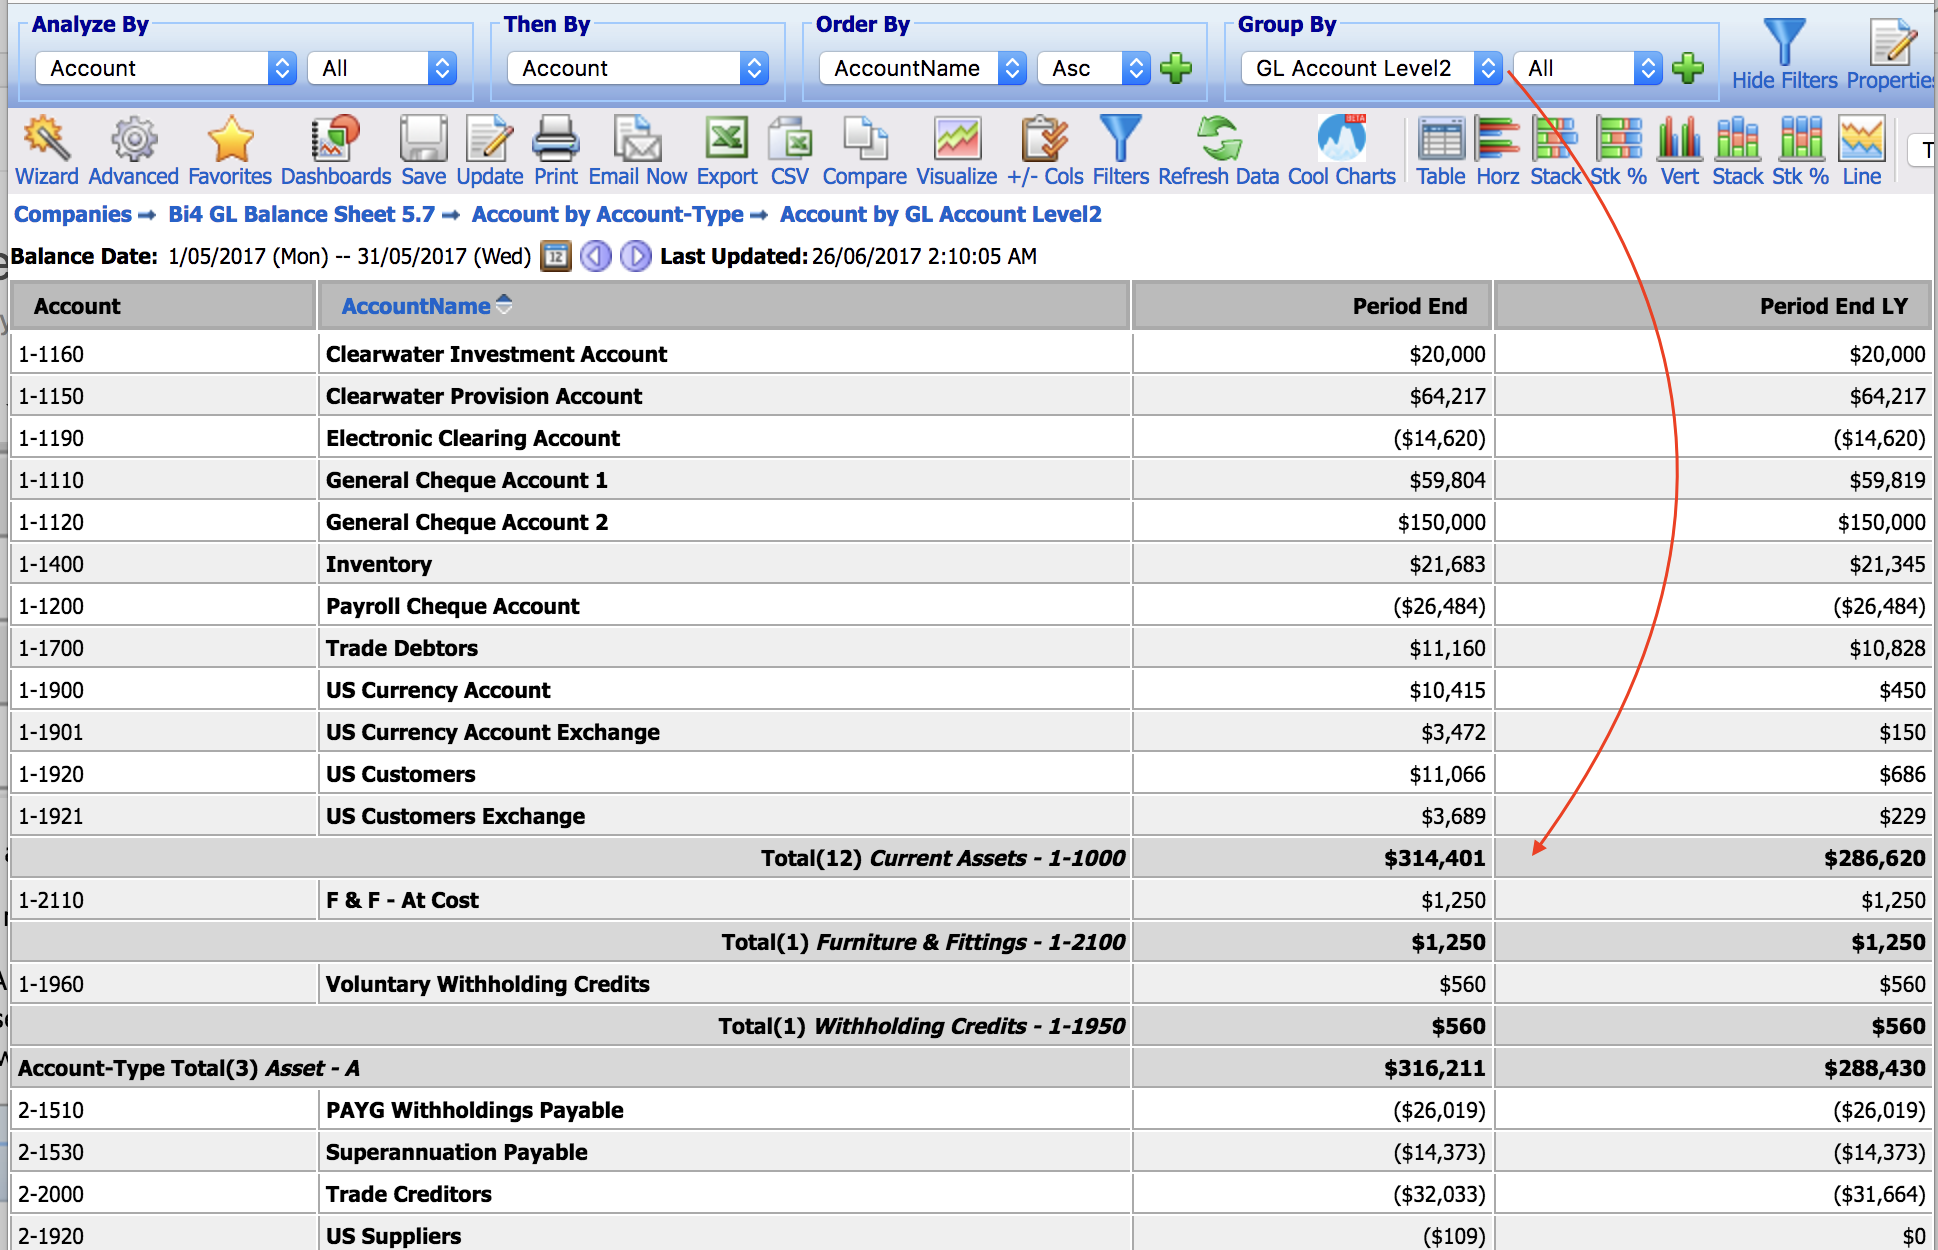Switch to vertical Stack chart
1938x1250 pixels.
pyautogui.click(x=1737, y=151)
